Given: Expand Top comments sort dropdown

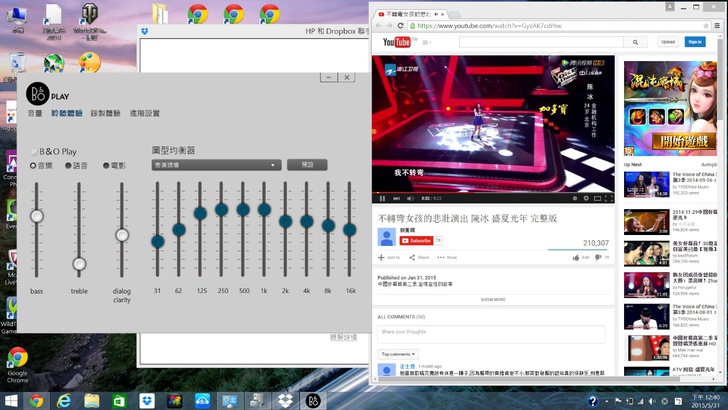Looking at the screenshot, I should click(398, 354).
